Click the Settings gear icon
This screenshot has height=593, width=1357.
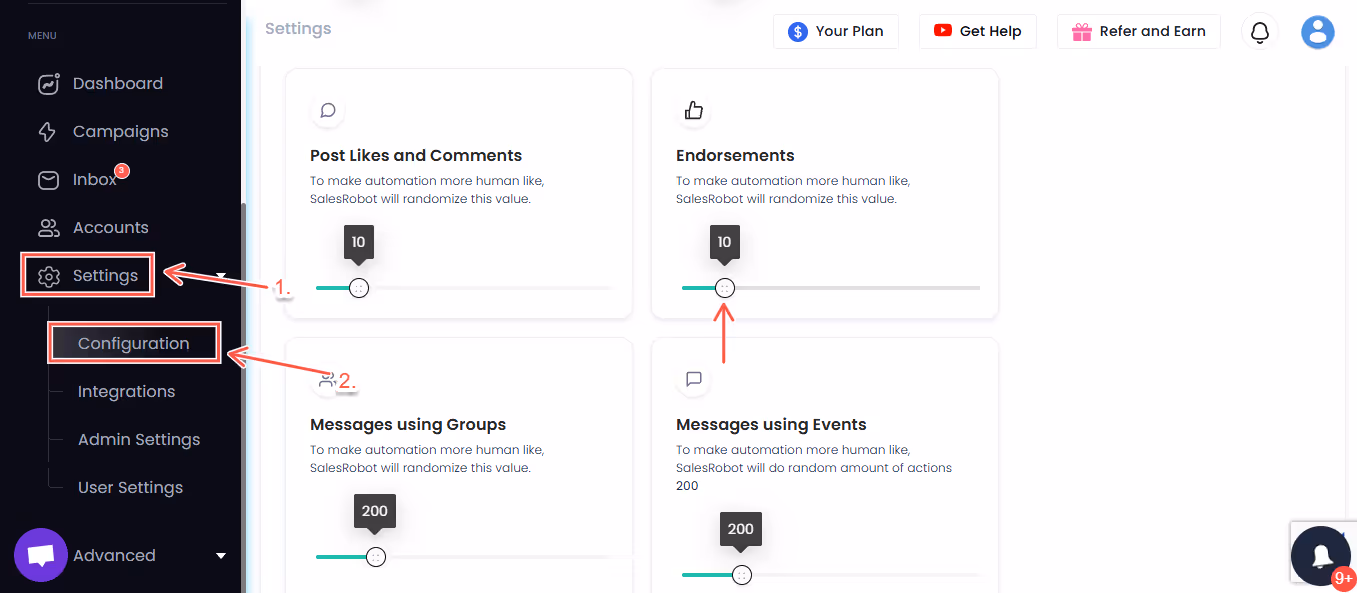pyautogui.click(x=48, y=275)
